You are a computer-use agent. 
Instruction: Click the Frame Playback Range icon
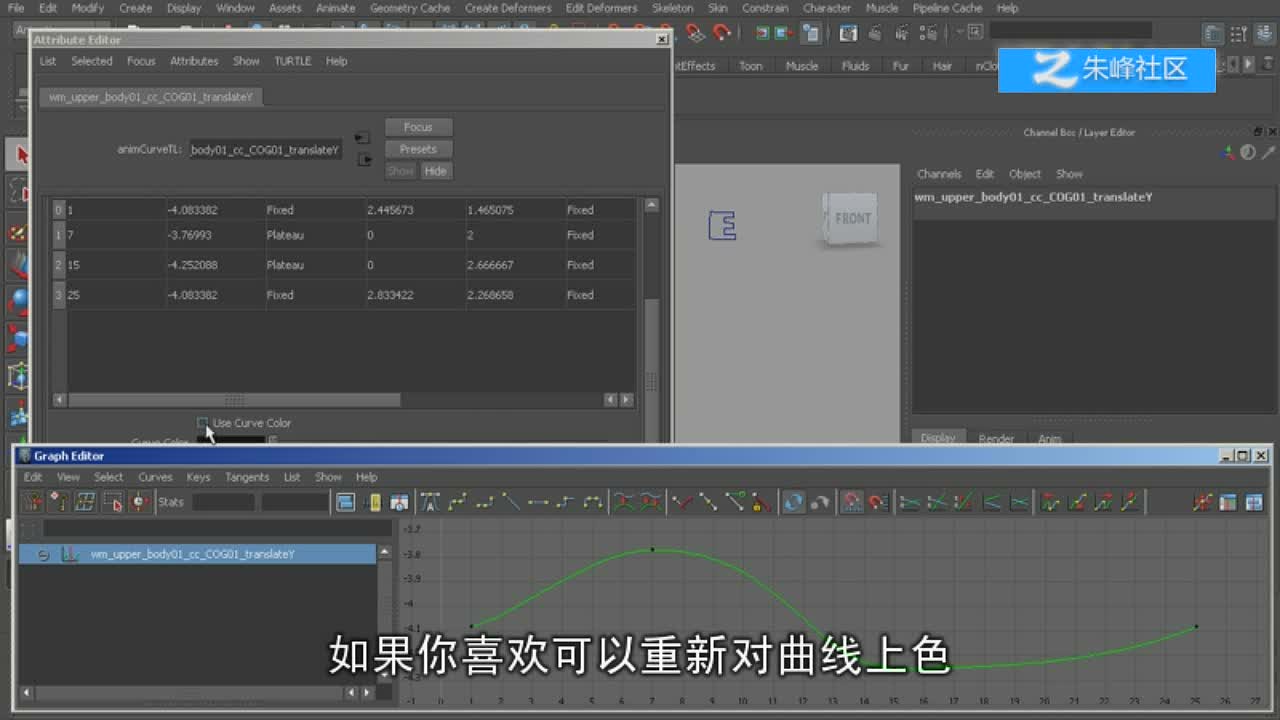tap(372, 502)
